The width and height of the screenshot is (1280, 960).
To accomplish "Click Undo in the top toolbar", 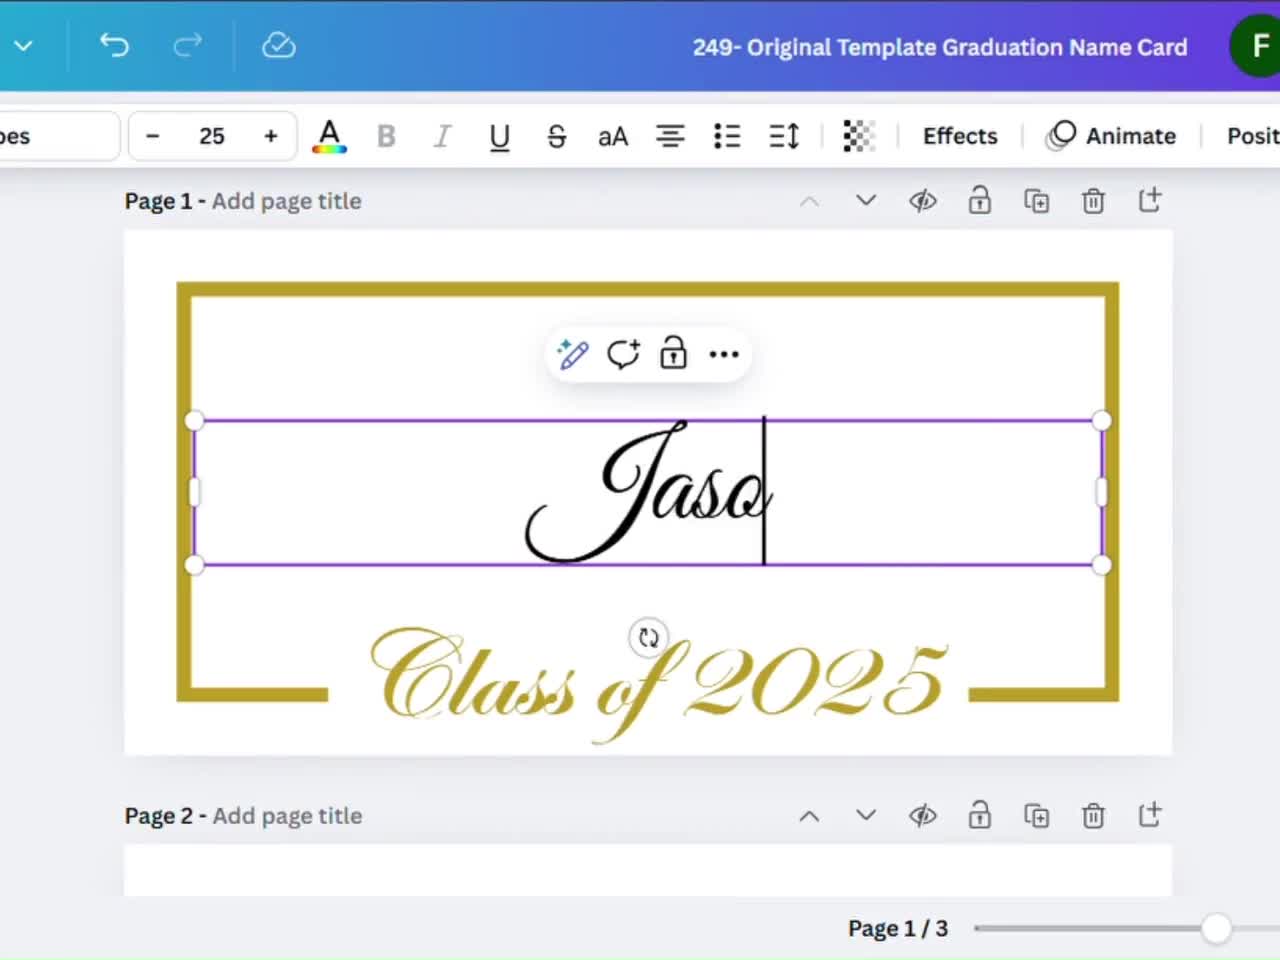I will pyautogui.click(x=113, y=45).
